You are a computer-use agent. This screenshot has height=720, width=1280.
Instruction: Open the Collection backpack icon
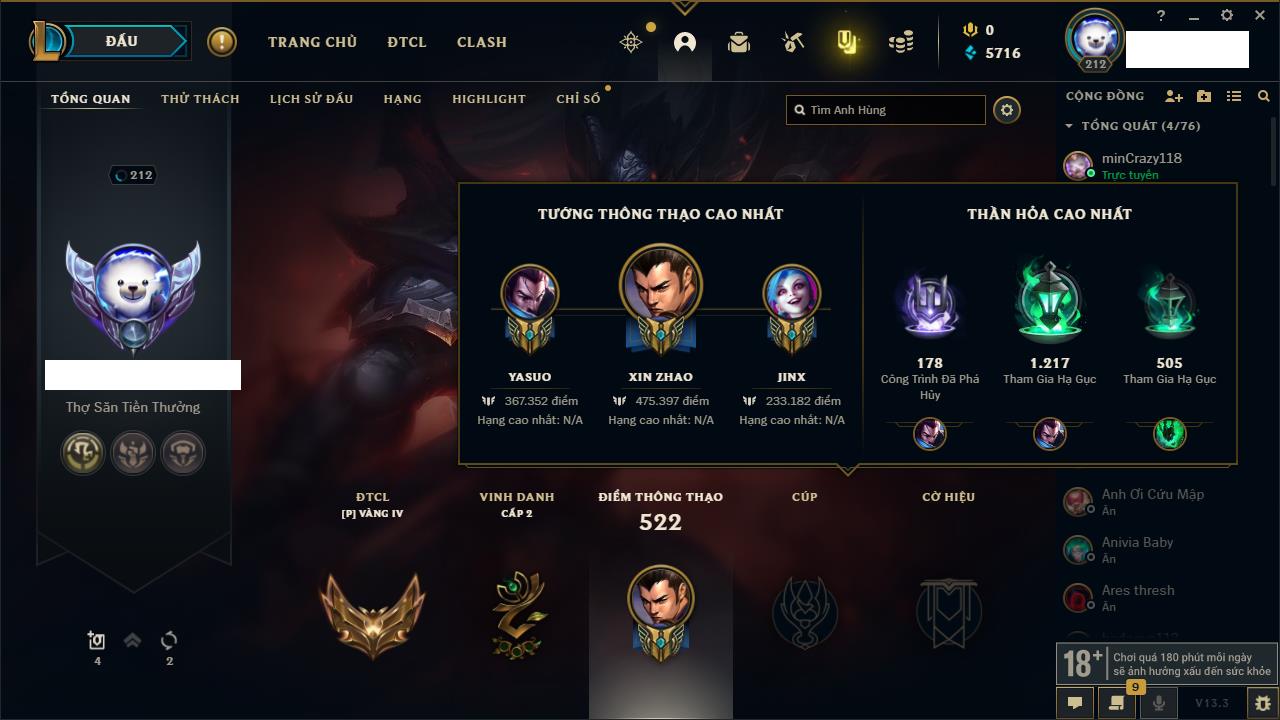pyautogui.click(x=739, y=42)
